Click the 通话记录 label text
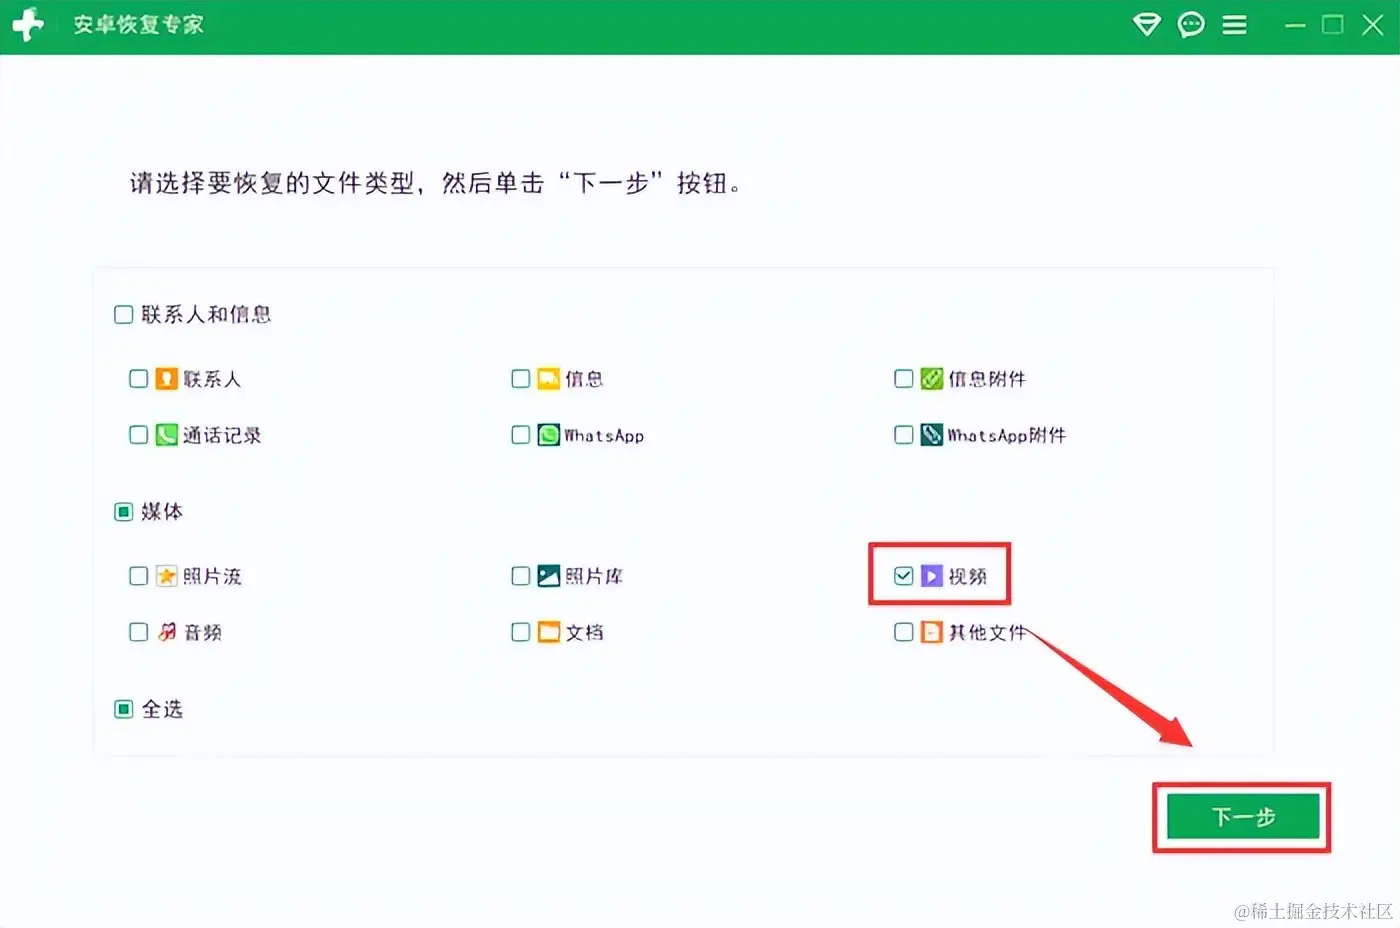This screenshot has height=928, width=1400. point(222,435)
